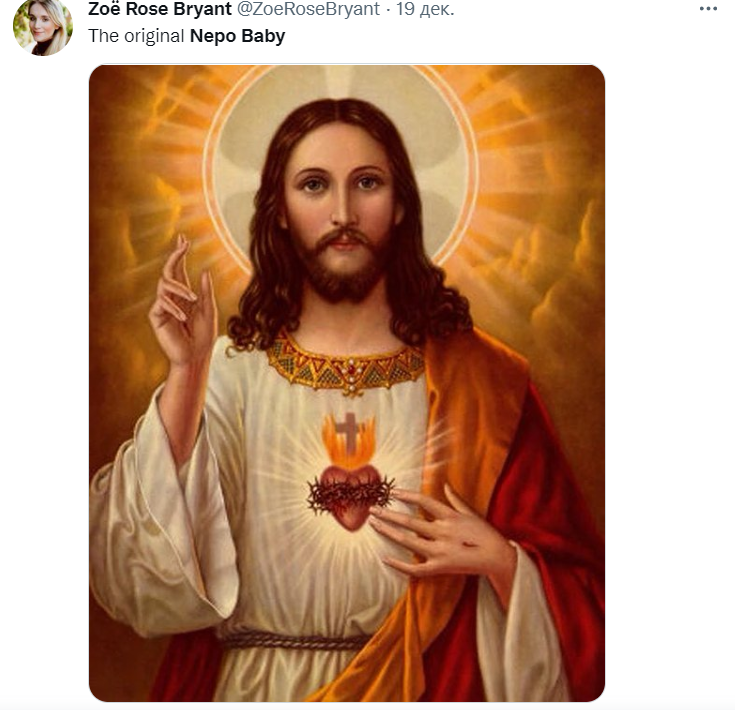The height and width of the screenshot is (710, 735).
Task: Click the crown of thorns around heart
Action: 348,492
